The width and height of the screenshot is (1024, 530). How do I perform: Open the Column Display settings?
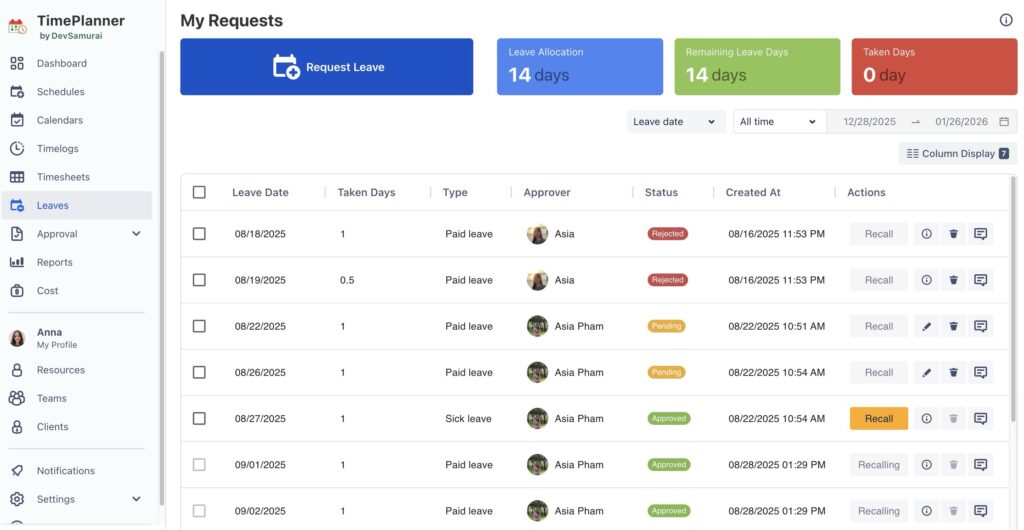click(x=957, y=154)
